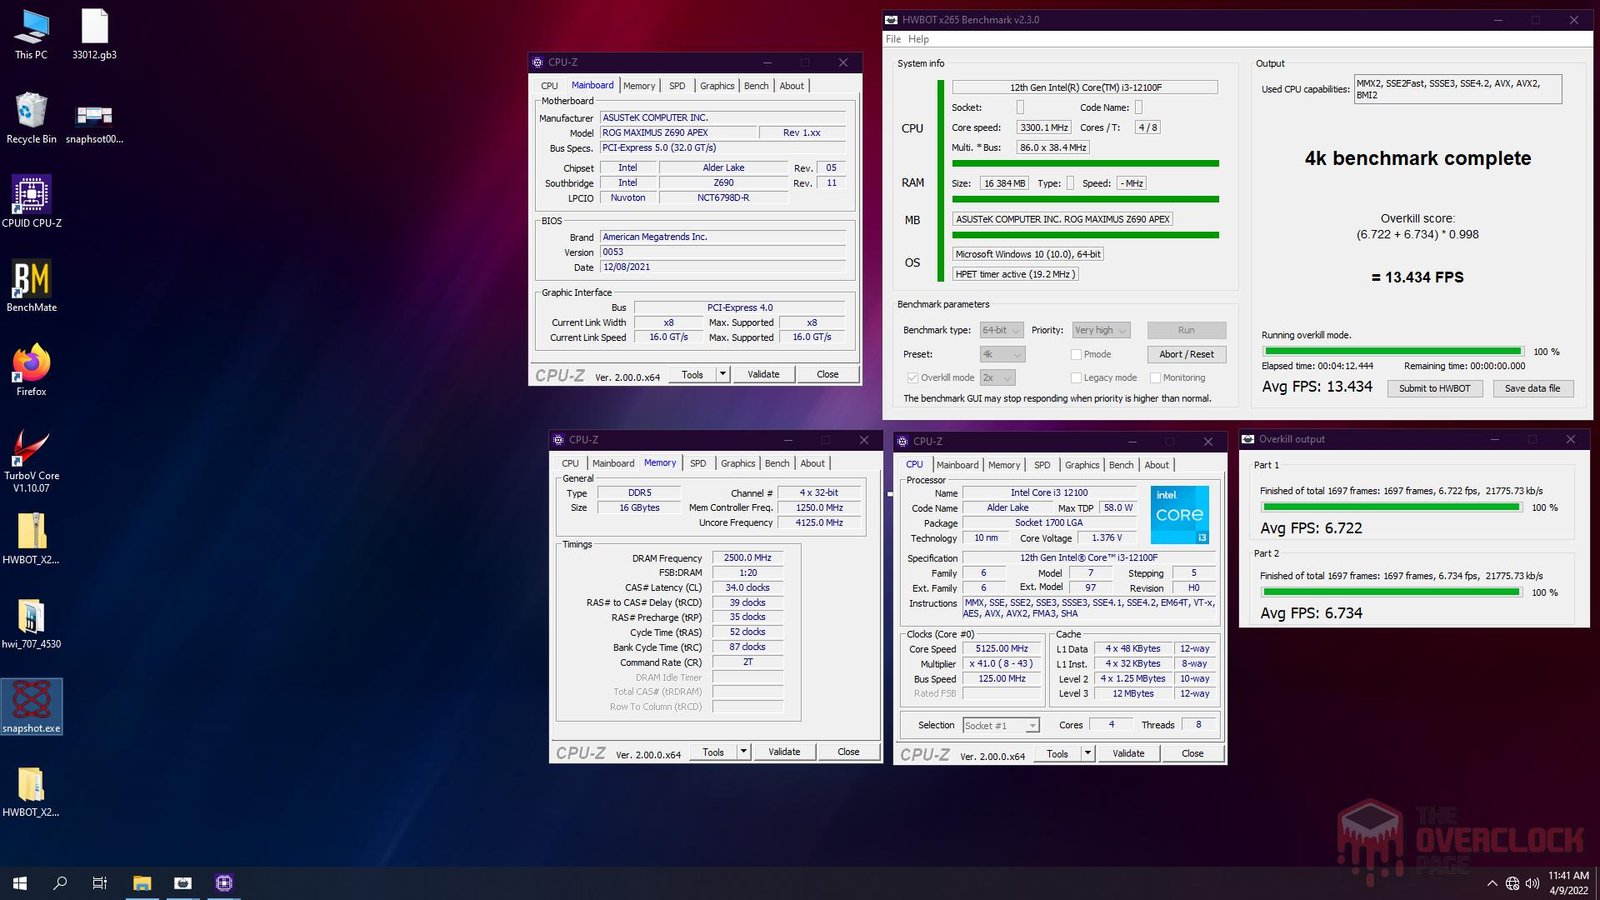Open the BenchMate desktop icon

point(31,282)
